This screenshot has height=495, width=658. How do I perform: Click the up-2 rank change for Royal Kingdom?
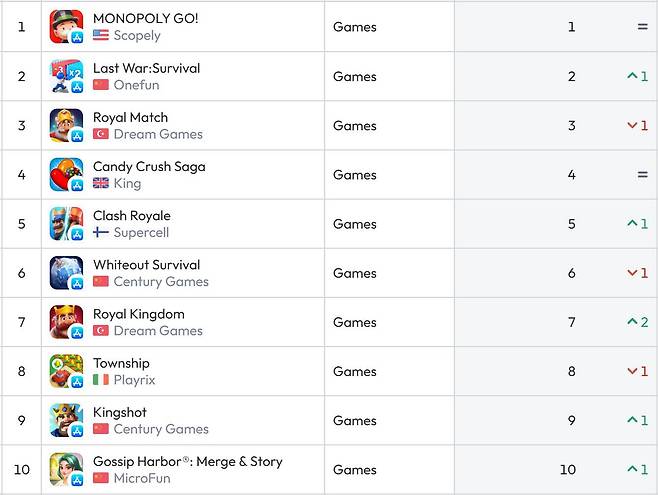(637, 322)
